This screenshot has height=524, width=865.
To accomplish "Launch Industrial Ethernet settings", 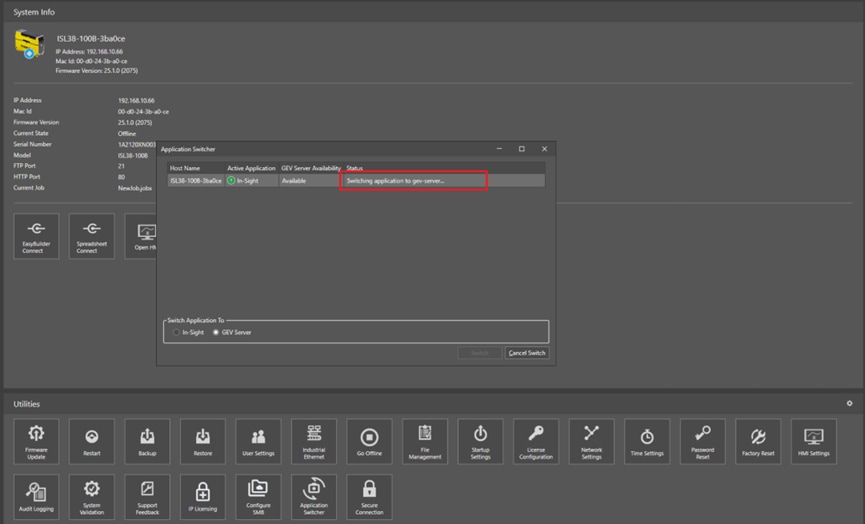I will coord(314,441).
